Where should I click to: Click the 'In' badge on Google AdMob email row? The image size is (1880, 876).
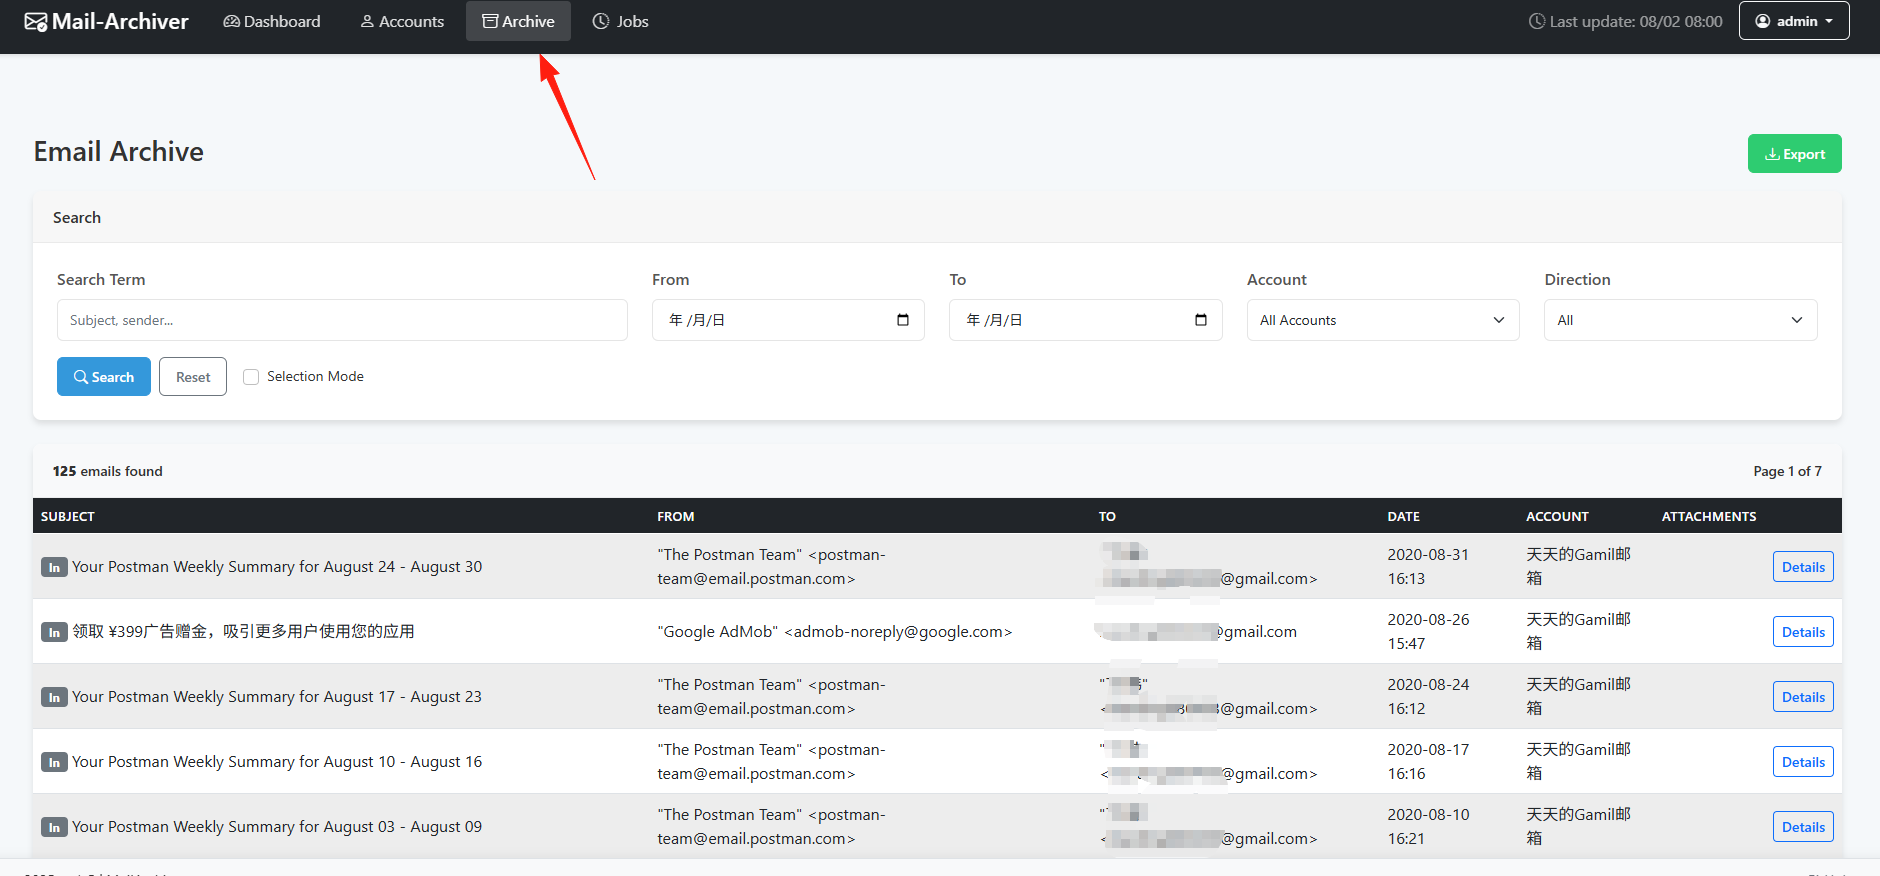[54, 632]
